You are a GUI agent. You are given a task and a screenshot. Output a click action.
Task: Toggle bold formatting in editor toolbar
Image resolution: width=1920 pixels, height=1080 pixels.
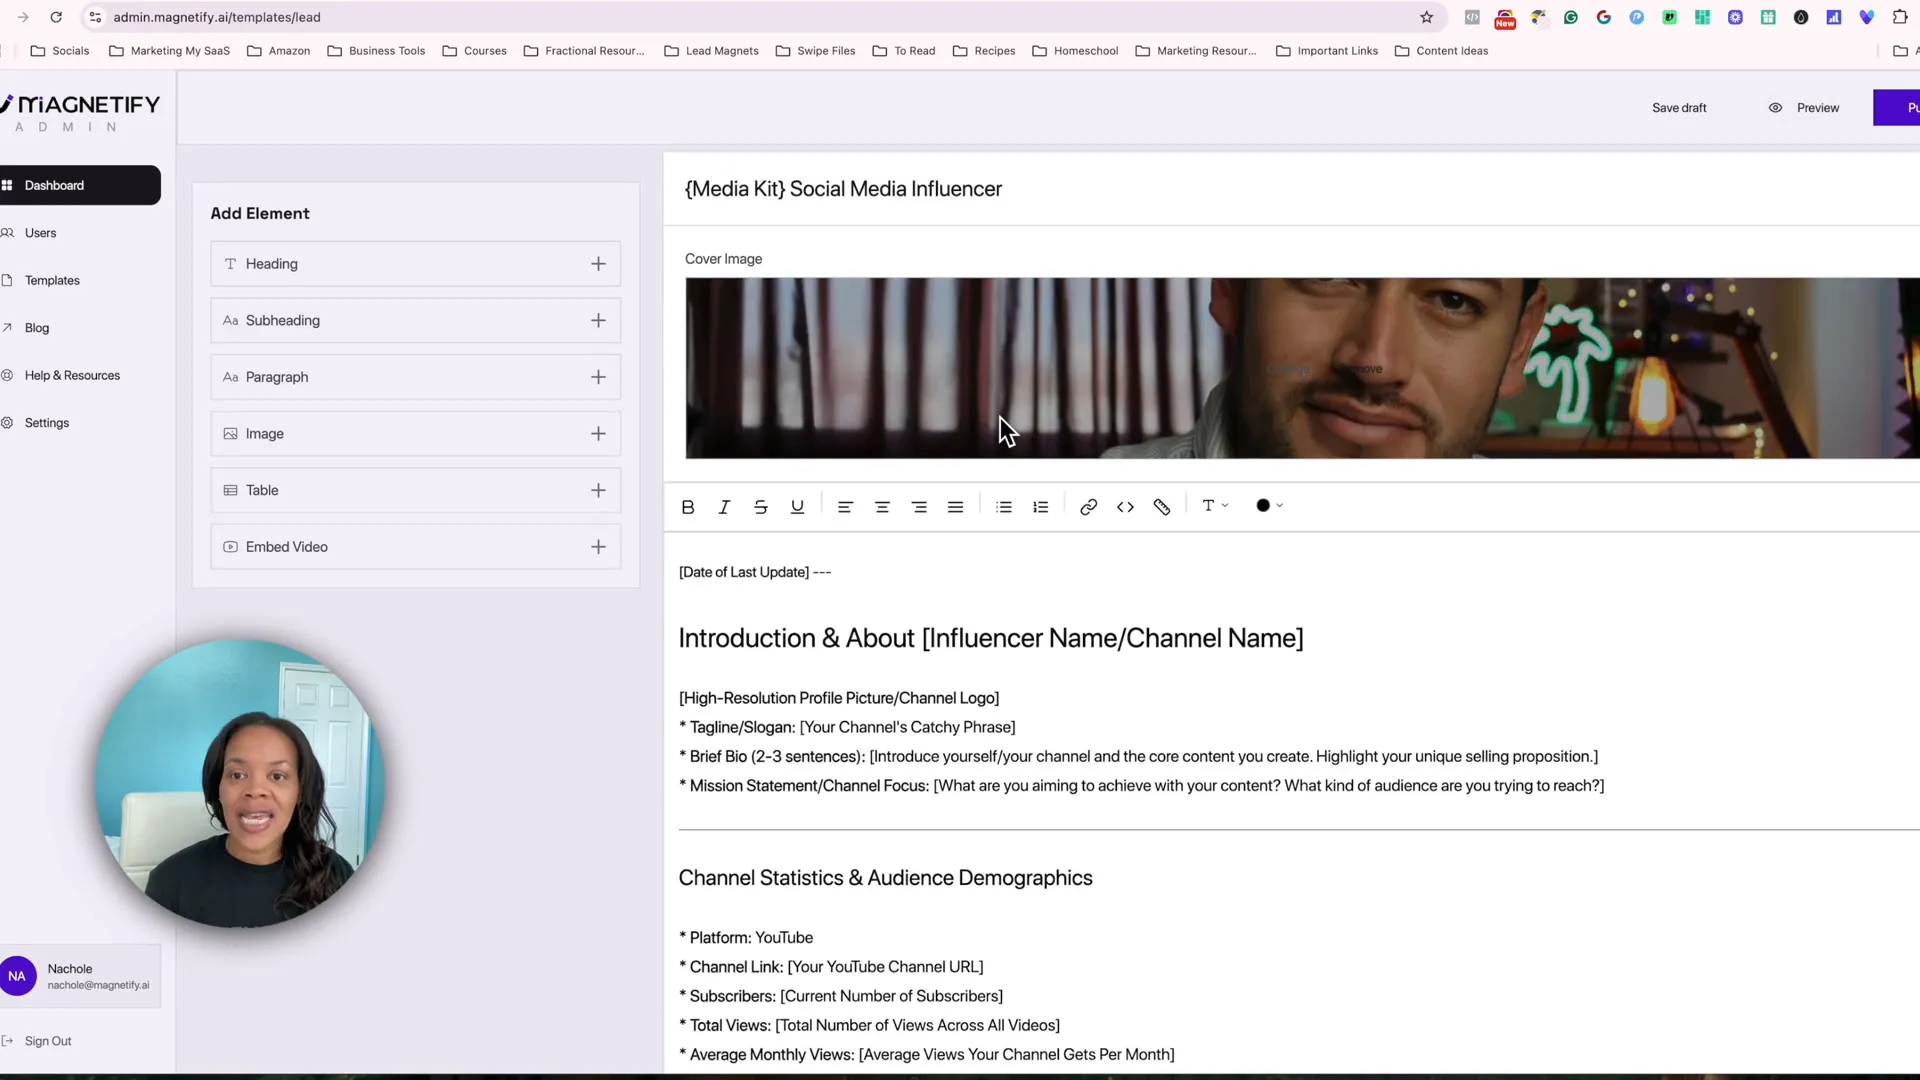[688, 507]
